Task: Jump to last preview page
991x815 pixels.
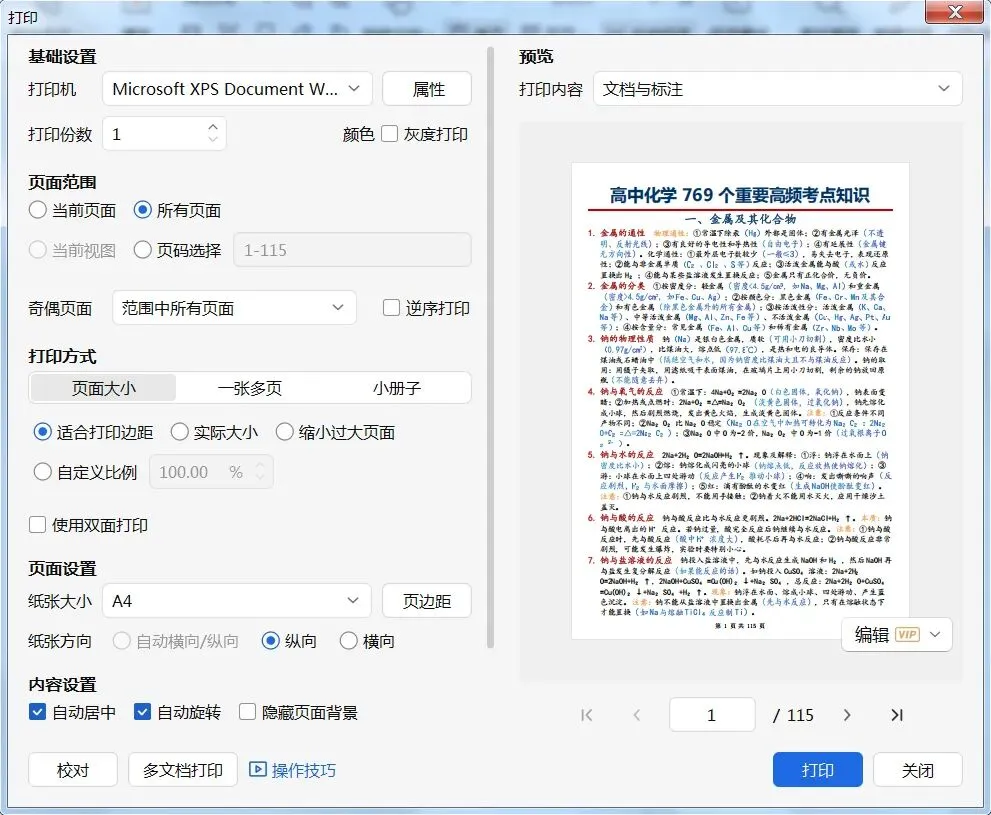Action: tap(897, 715)
